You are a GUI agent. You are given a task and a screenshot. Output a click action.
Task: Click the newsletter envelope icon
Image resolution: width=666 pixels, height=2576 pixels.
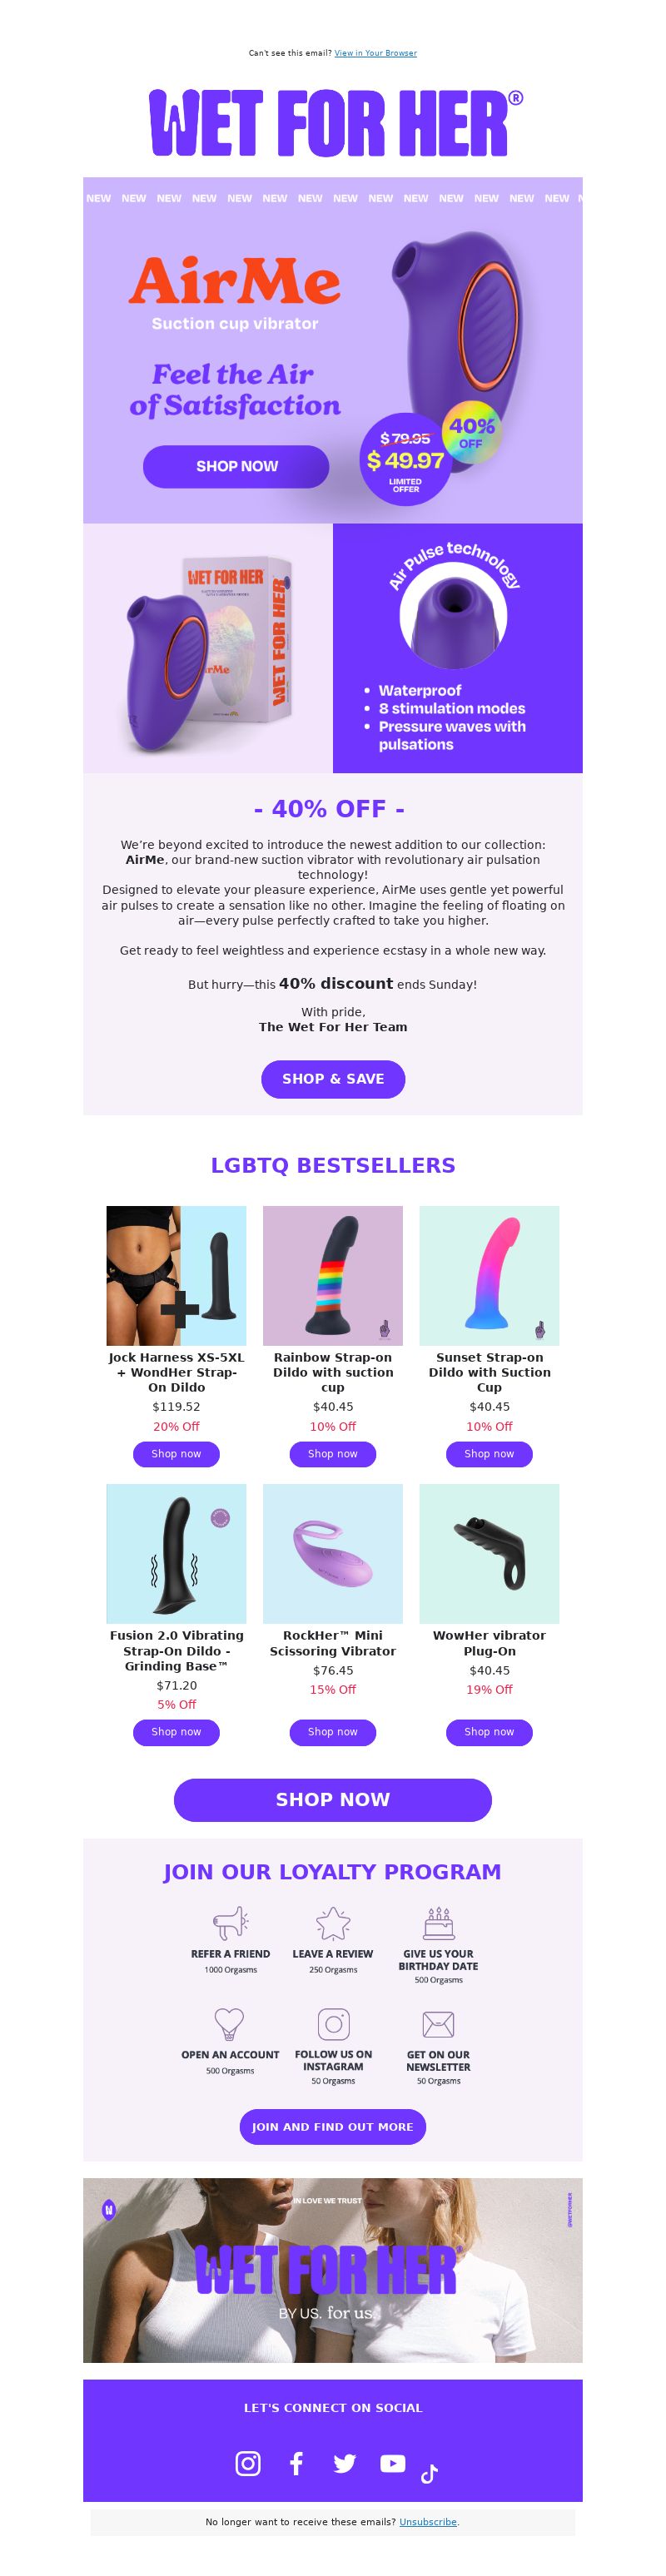[438, 2025]
